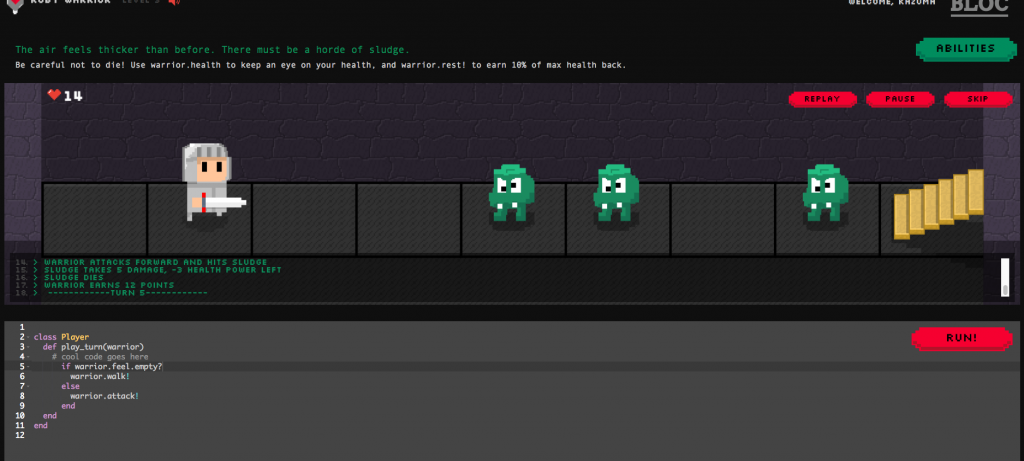Click the empty dungeon tile behind the warrior

(95, 219)
